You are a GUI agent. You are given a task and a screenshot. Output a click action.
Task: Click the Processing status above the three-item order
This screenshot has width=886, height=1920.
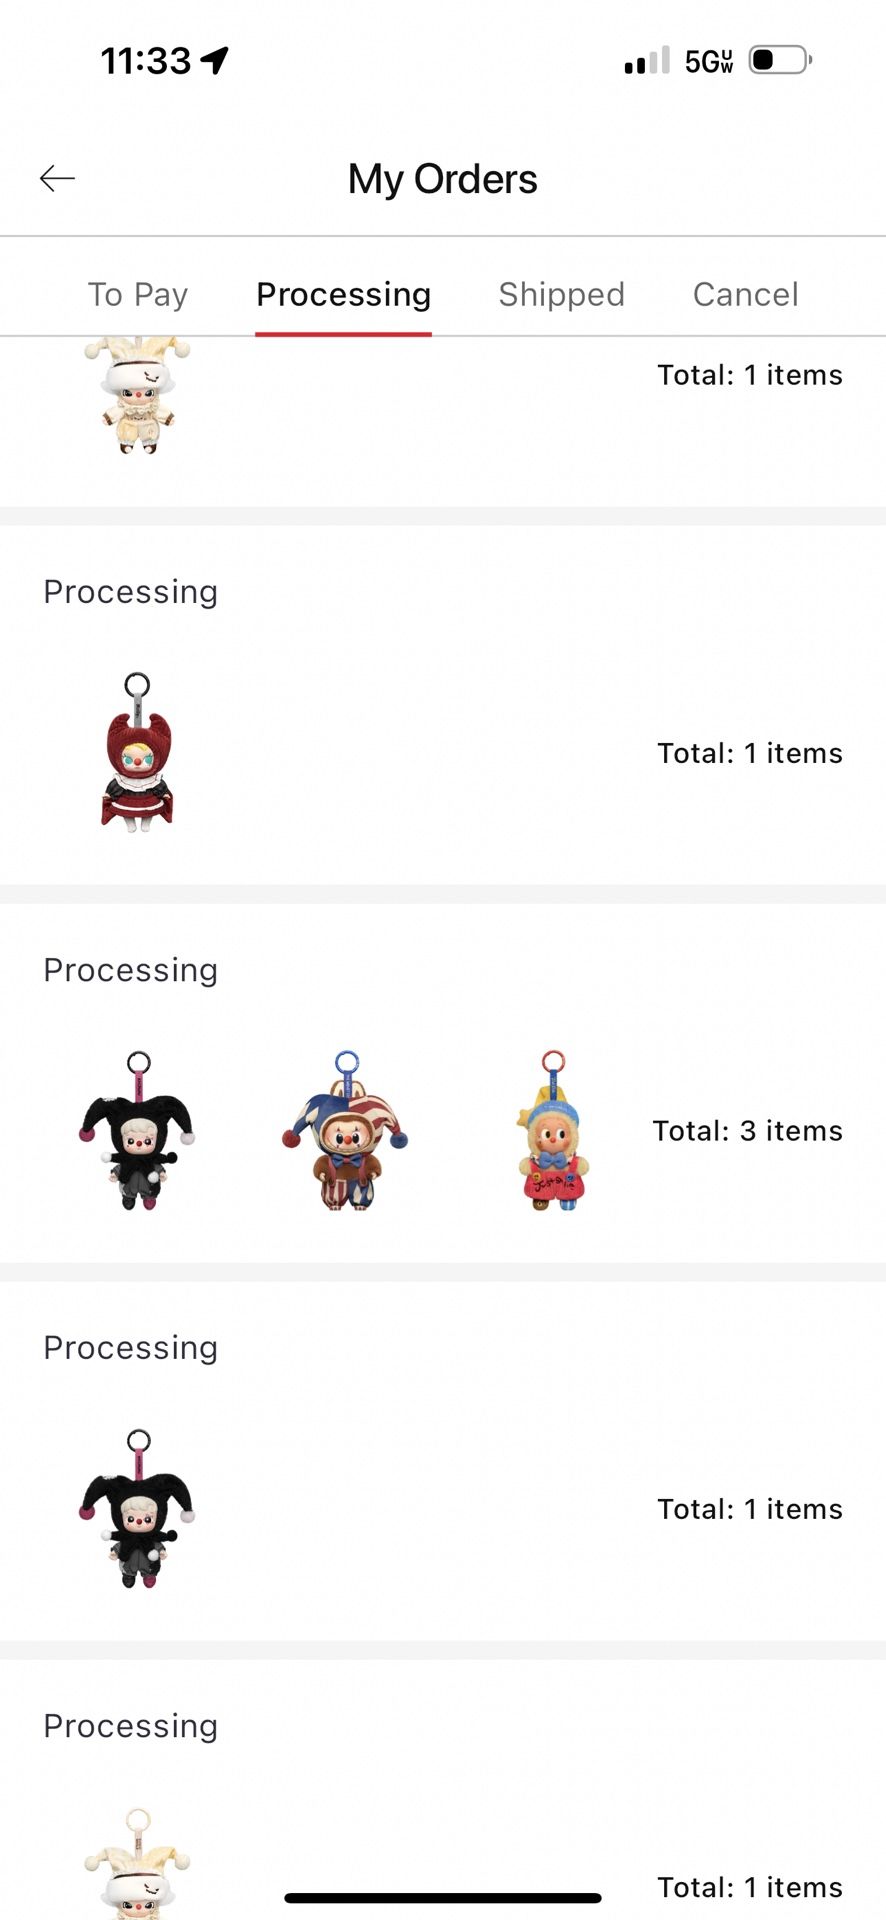coord(130,970)
